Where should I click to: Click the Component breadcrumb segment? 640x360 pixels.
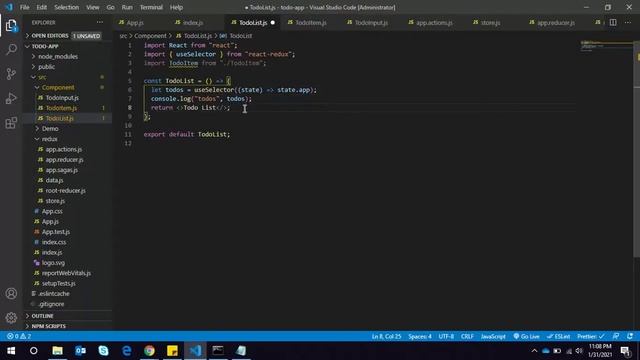[x=150, y=36]
